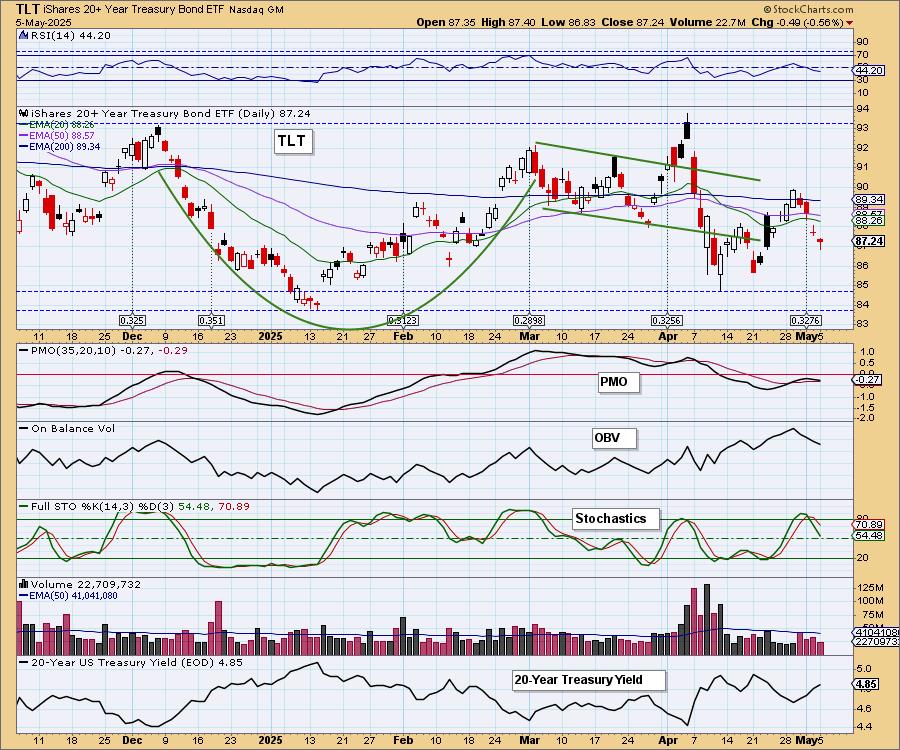Click the -0.27 PMO axis tag
900x750 pixels.
point(867,379)
